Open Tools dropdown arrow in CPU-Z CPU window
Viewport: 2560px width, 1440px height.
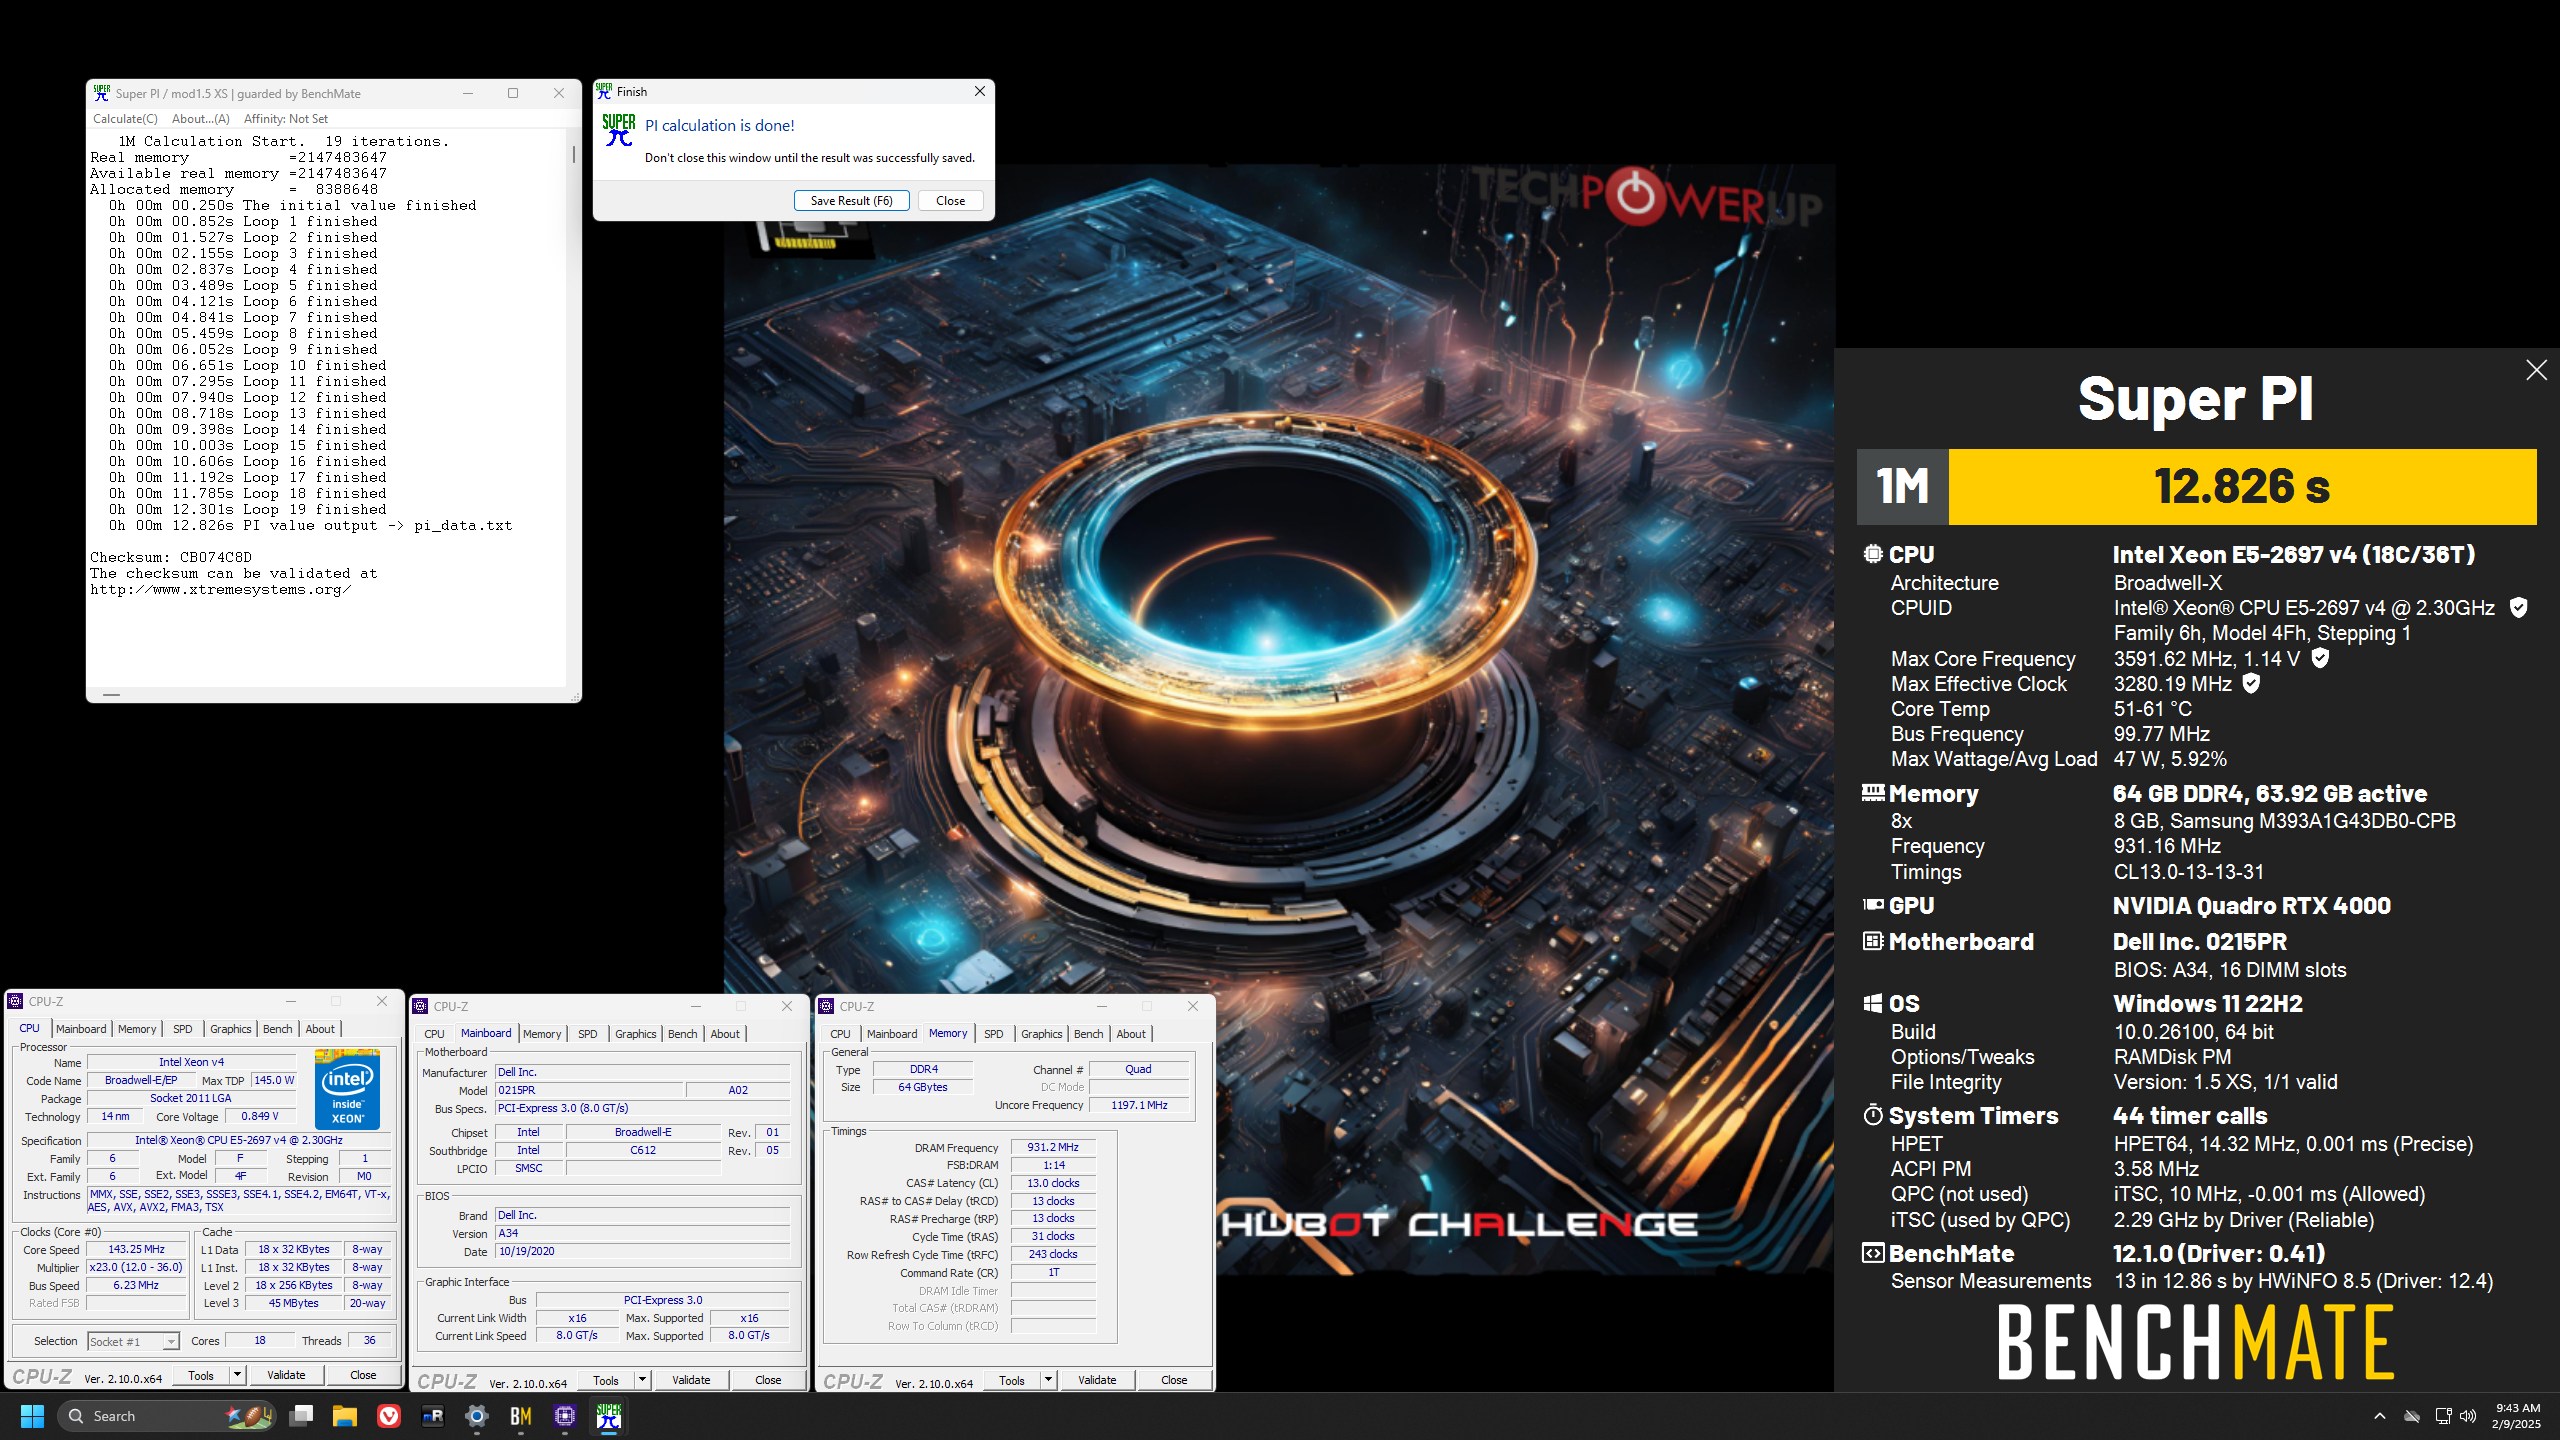[x=237, y=1375]
